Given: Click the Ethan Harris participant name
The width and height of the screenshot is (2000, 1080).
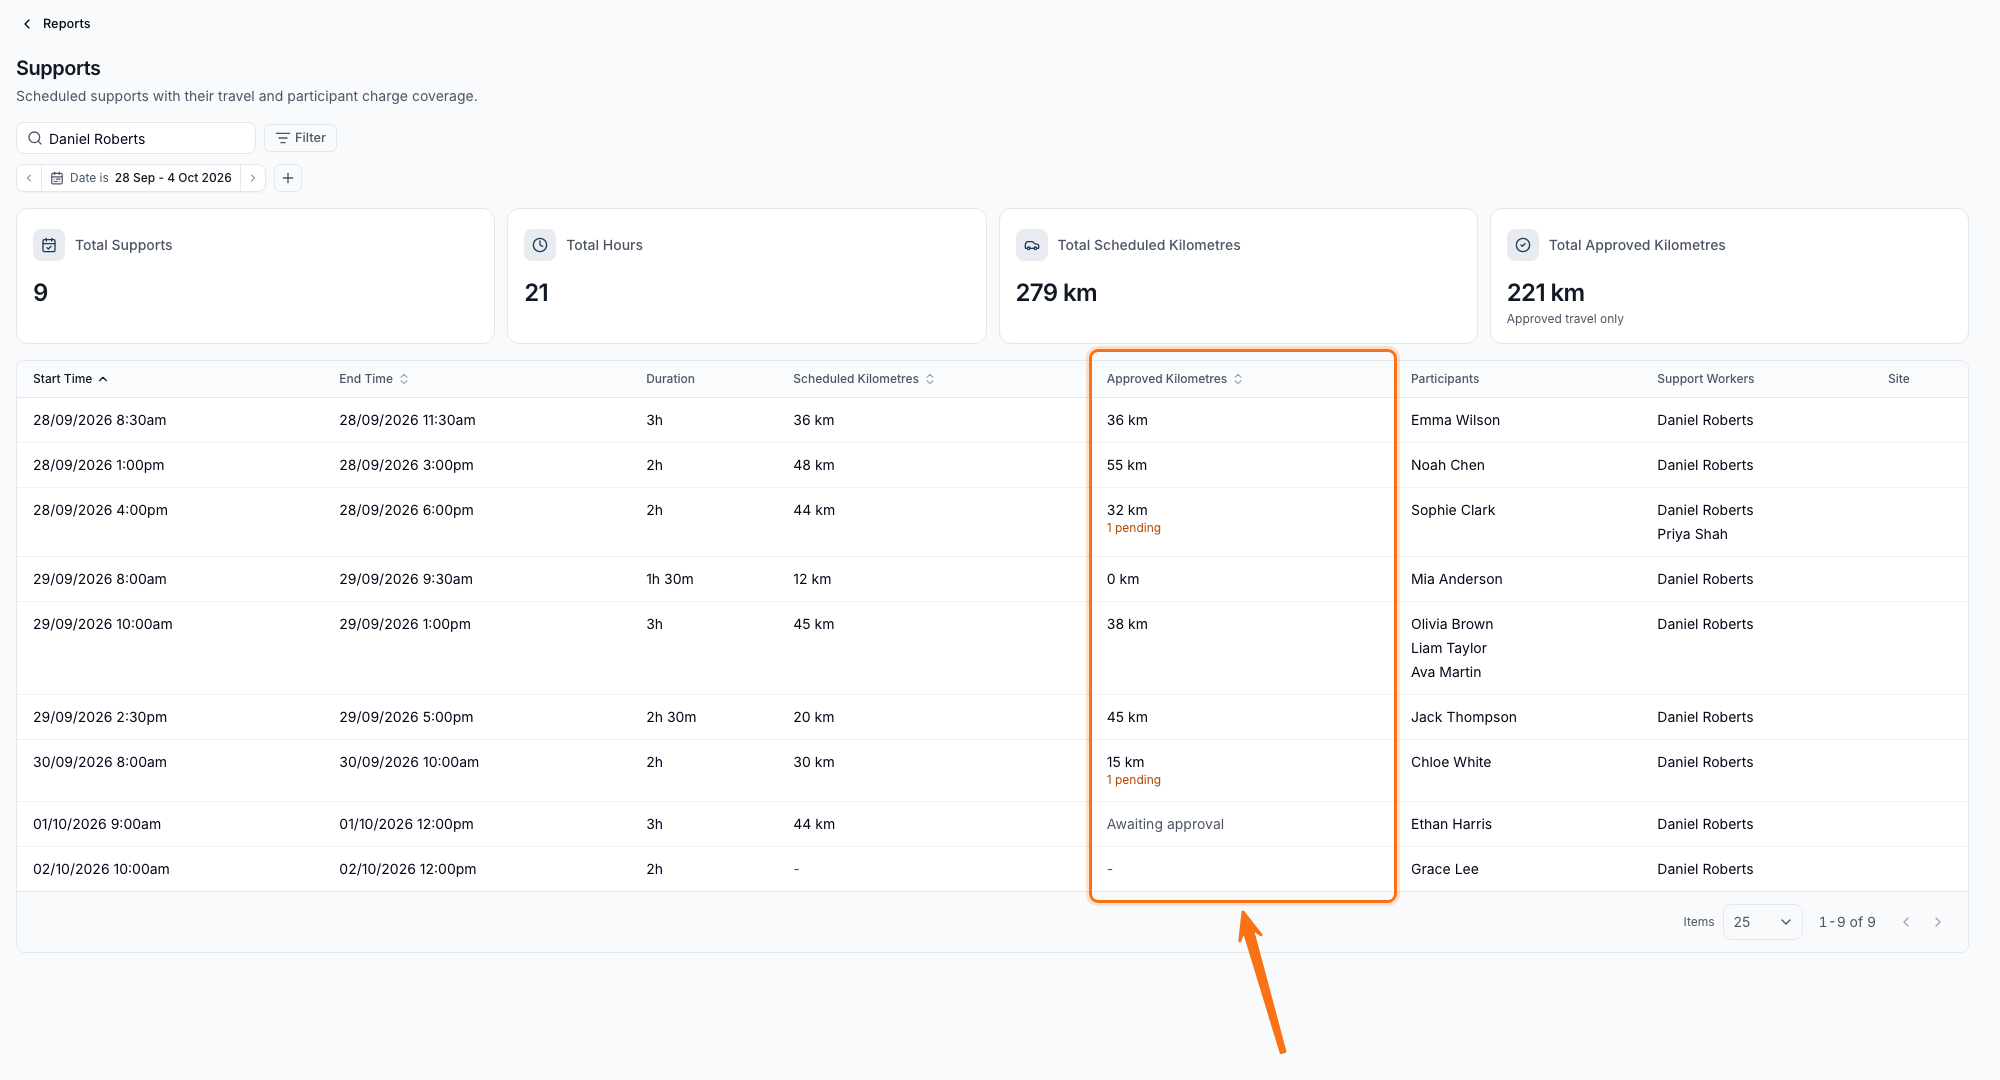Looking at the screenshot, I should pos(1451,824).
